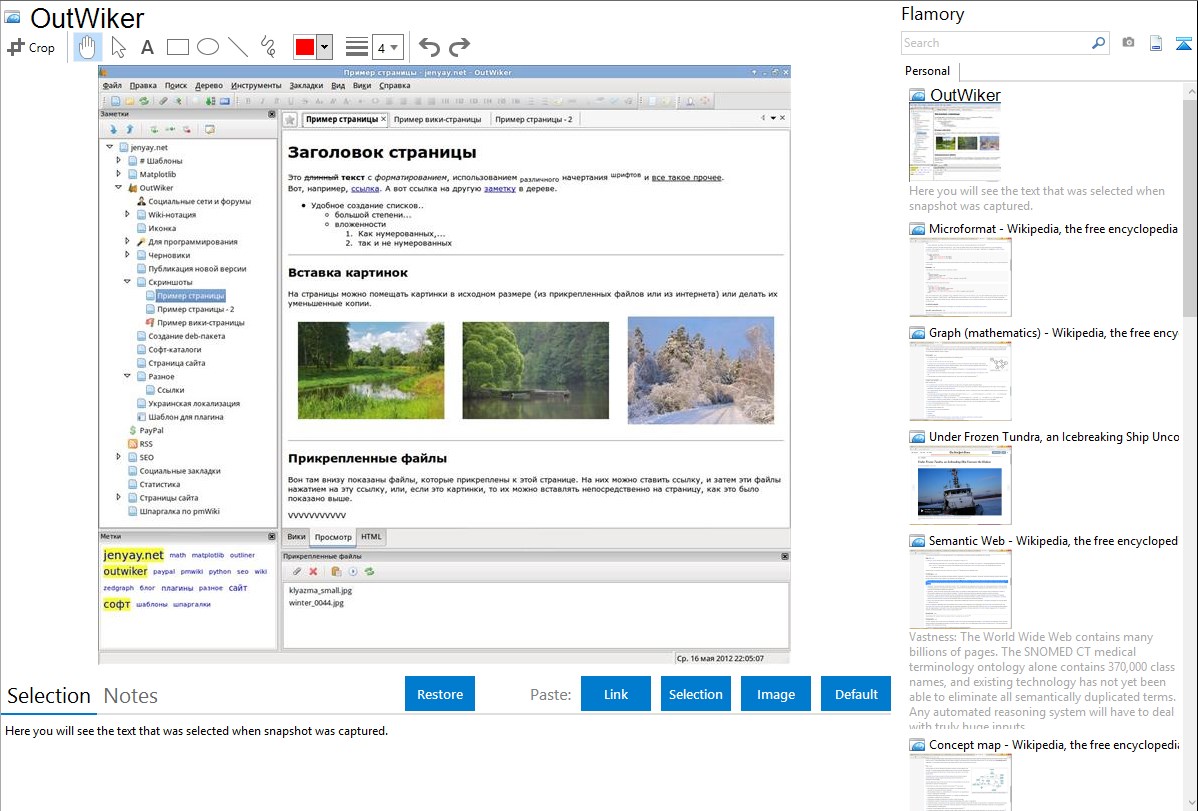
Task: Switch to the Notes tab
Action: pyautogui.click(x=130, y=696)
